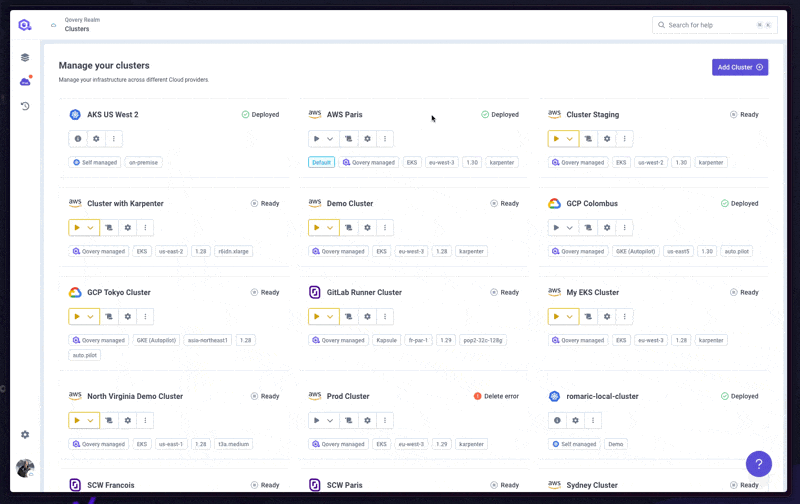Open the more menu of AKS US West 2

coord(114,139)
